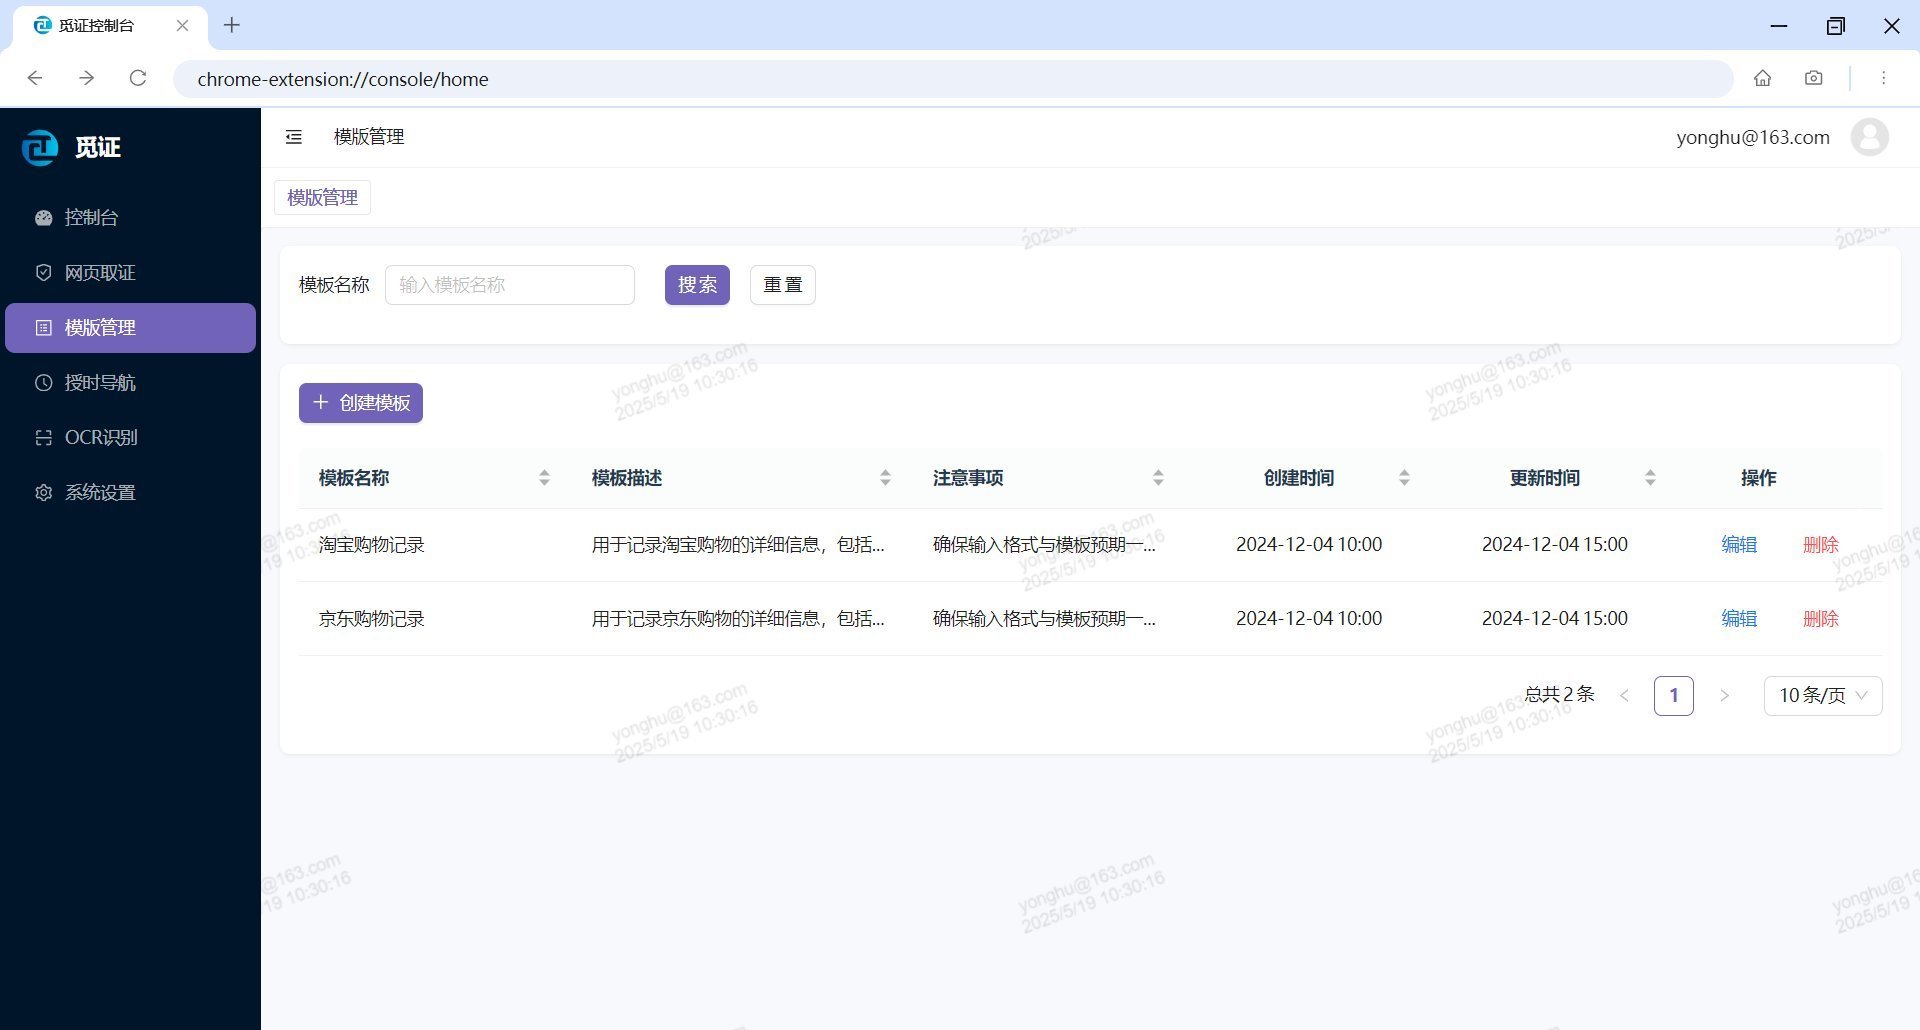Select the 网页取证 shield icon
This screenshot has height=1030, width=1920.
43,272
